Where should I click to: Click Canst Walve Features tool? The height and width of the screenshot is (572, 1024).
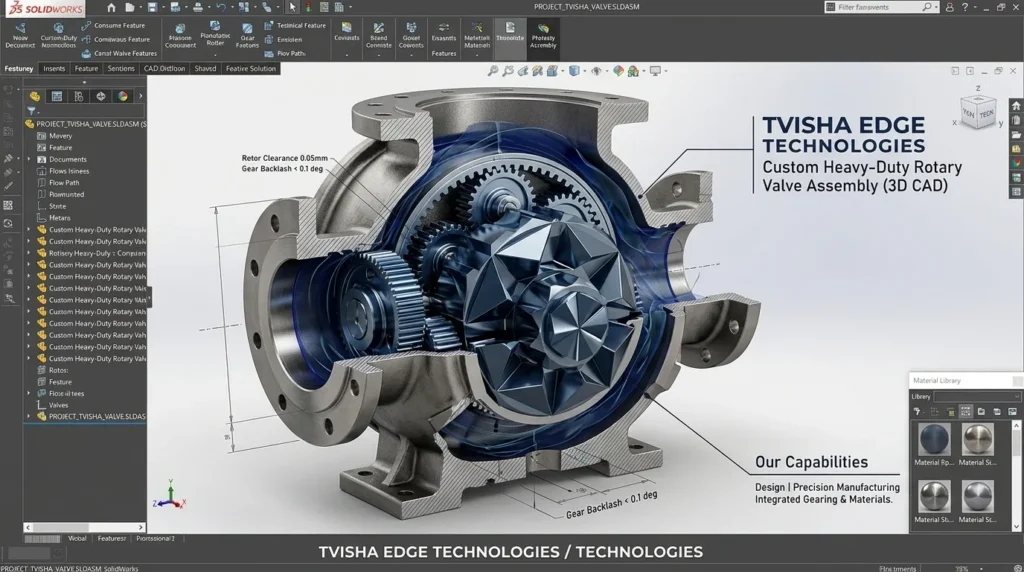119,54
